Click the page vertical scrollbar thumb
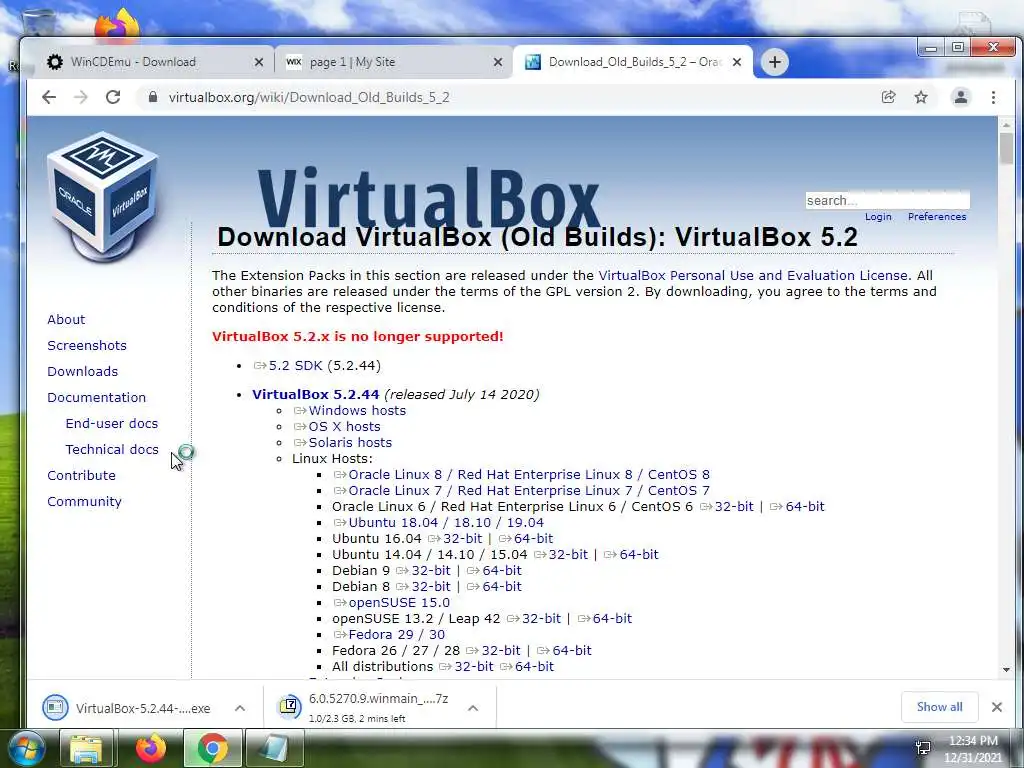 1006,149
